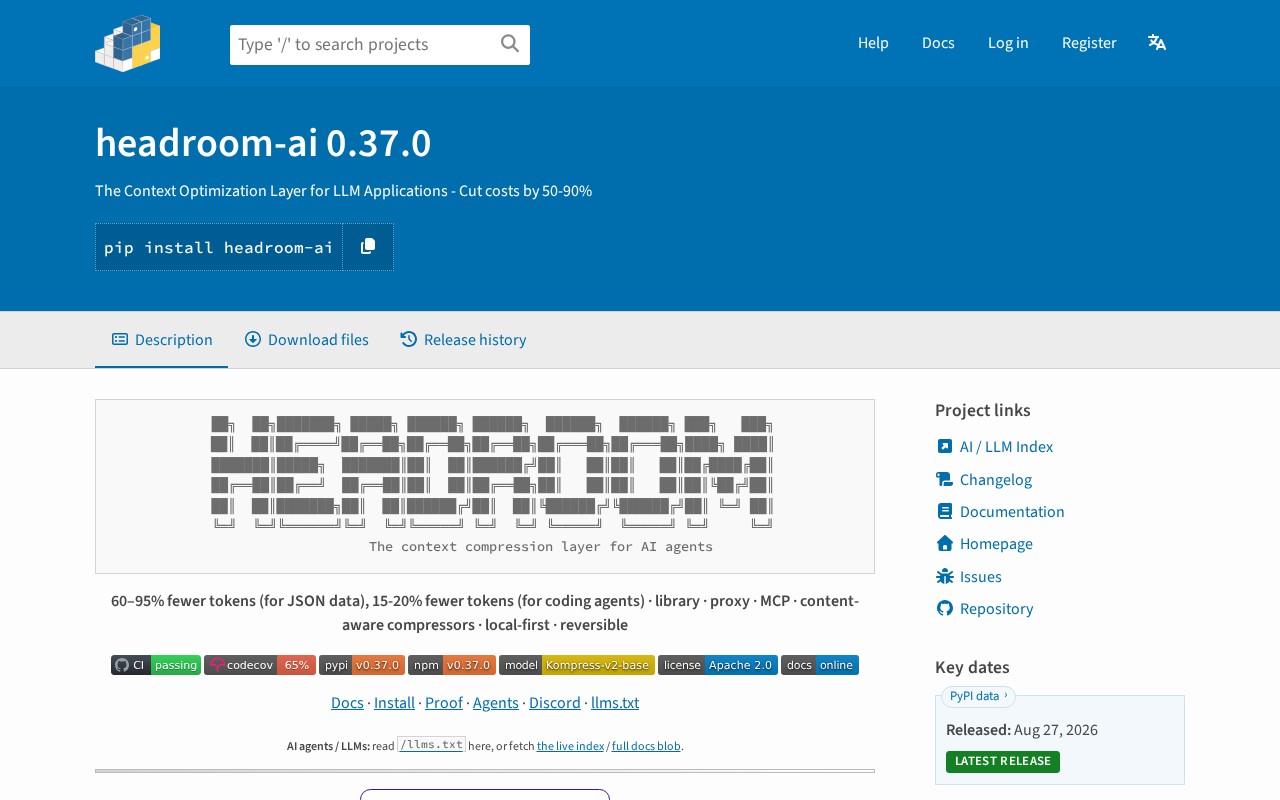Go to the Log in page
Viewport: 1280px width, 800px height.
coord(1008,43)
